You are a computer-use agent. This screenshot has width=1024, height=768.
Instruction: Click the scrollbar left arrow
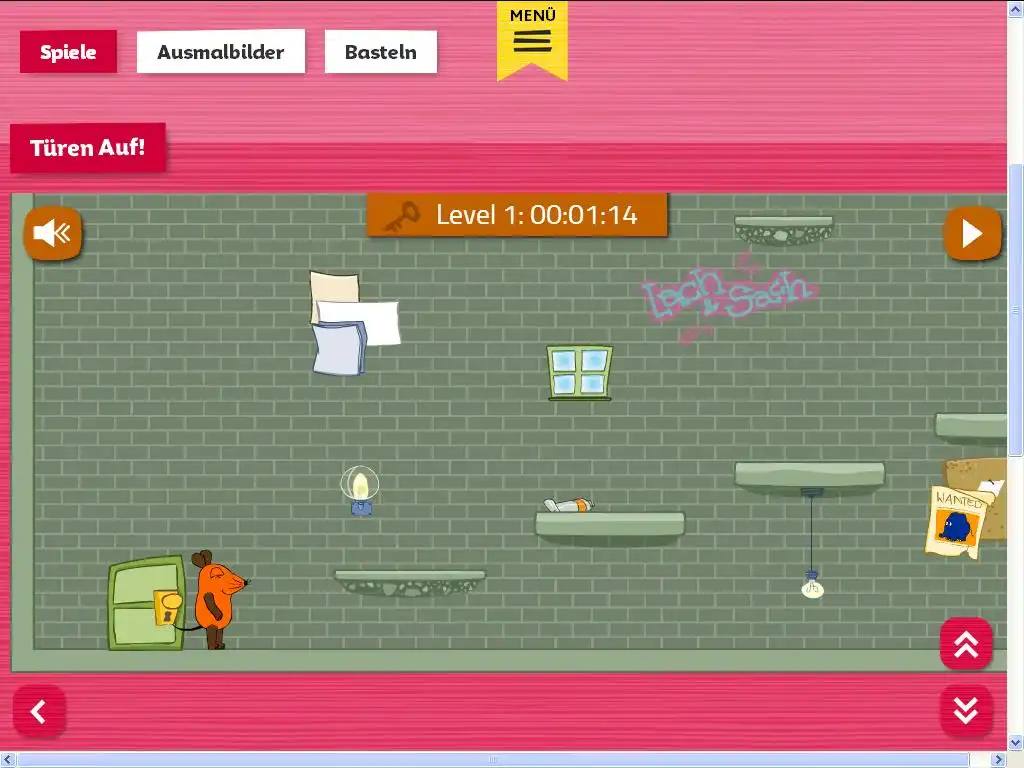7,760
